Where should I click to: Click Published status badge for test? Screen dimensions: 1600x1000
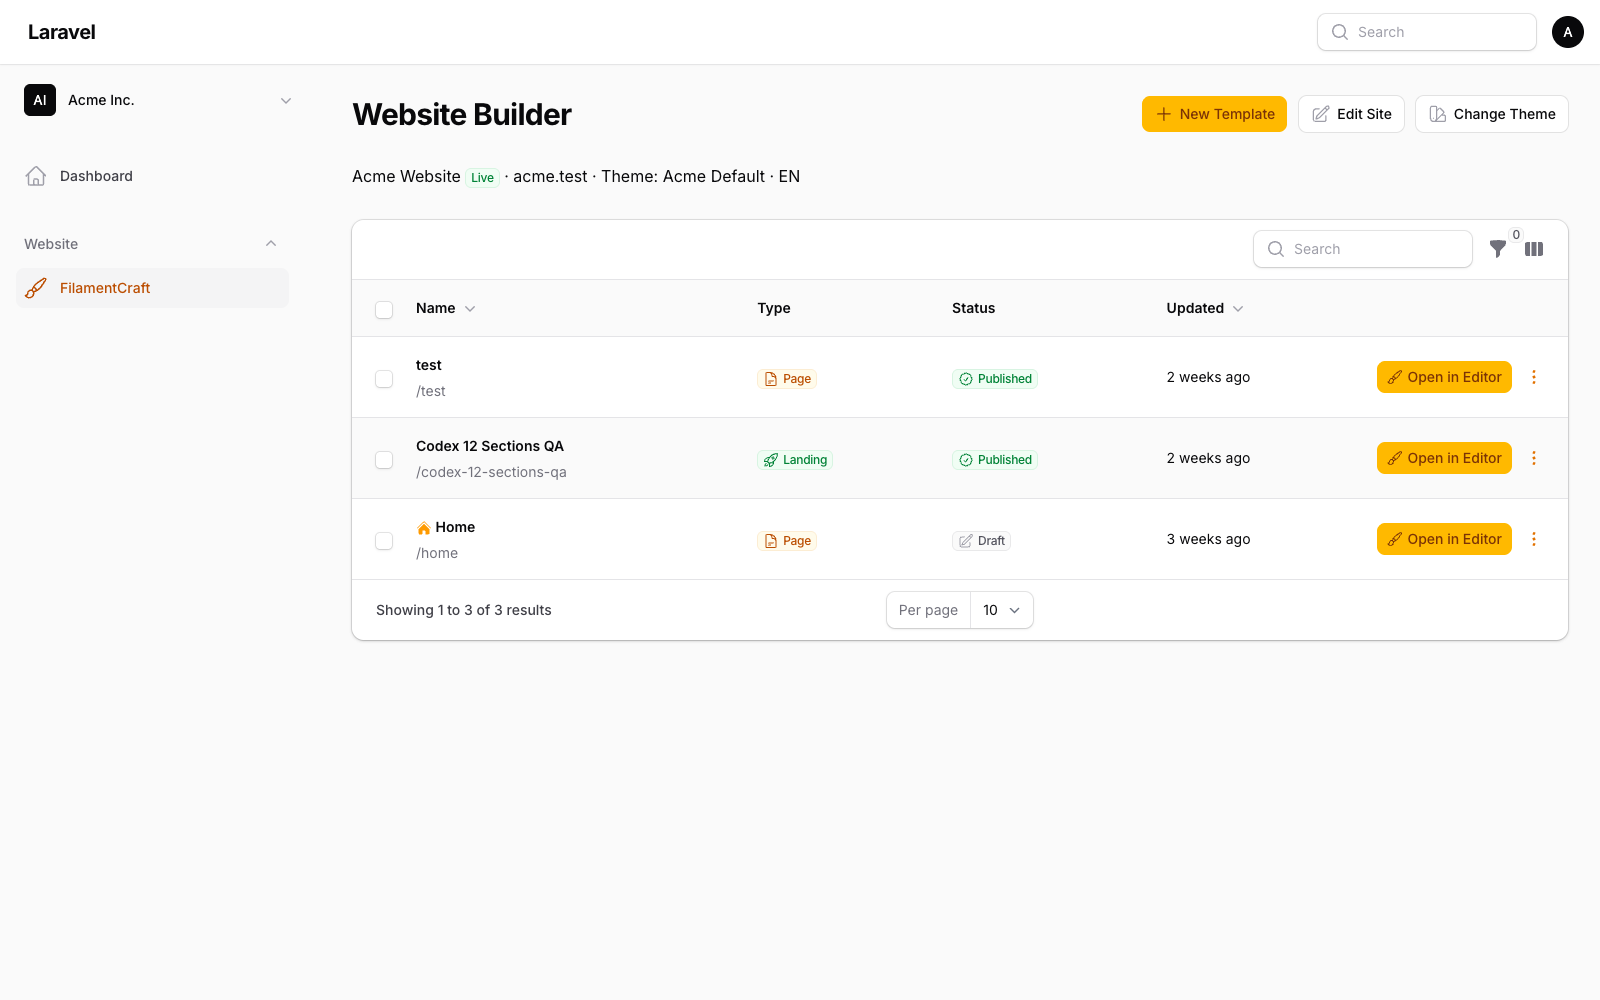995,379
